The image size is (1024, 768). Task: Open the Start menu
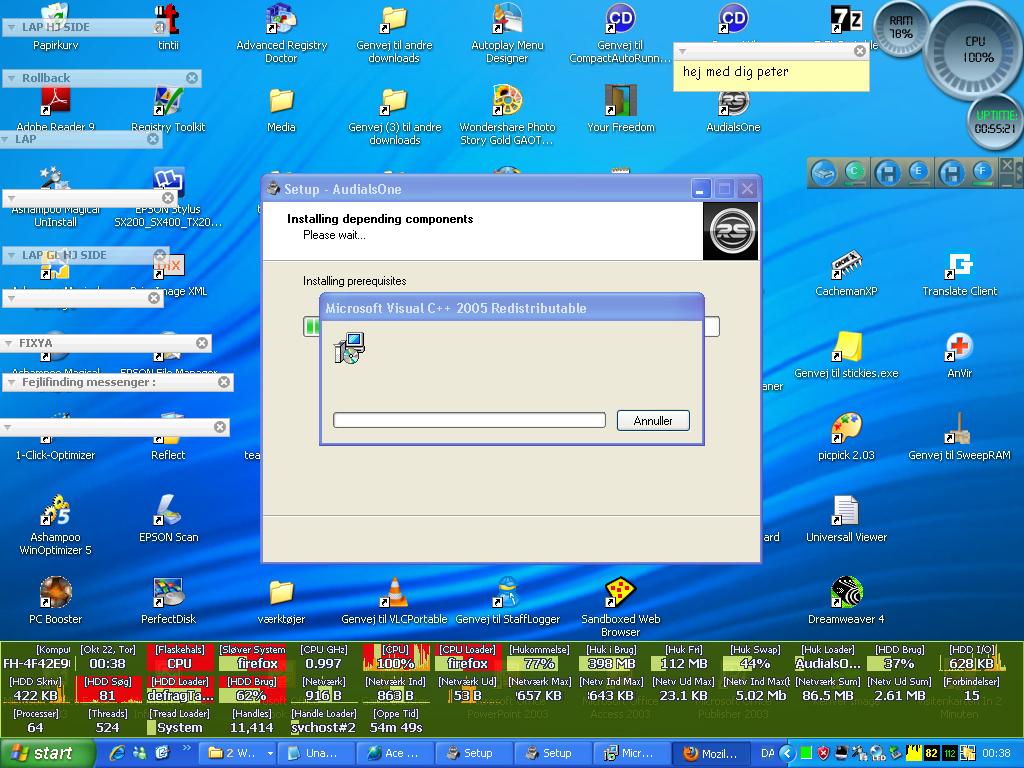pos(42,753)
